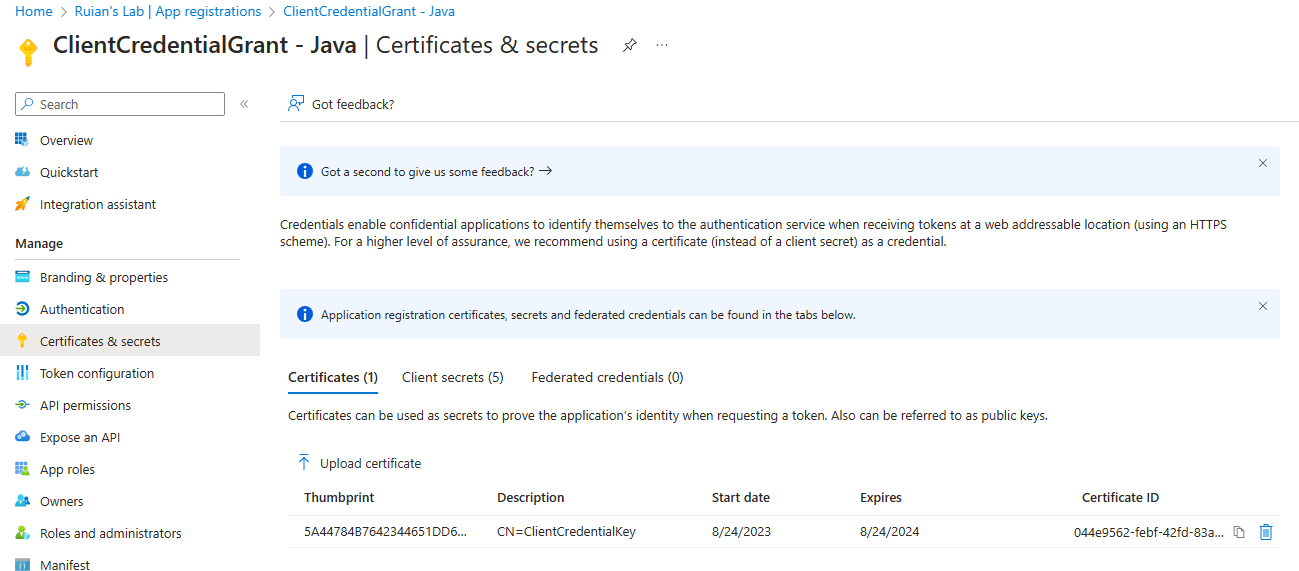Click the Upload certificate arrow icon
The height and width of the screenshot is (571, 1299).
(x=304, y=463)
